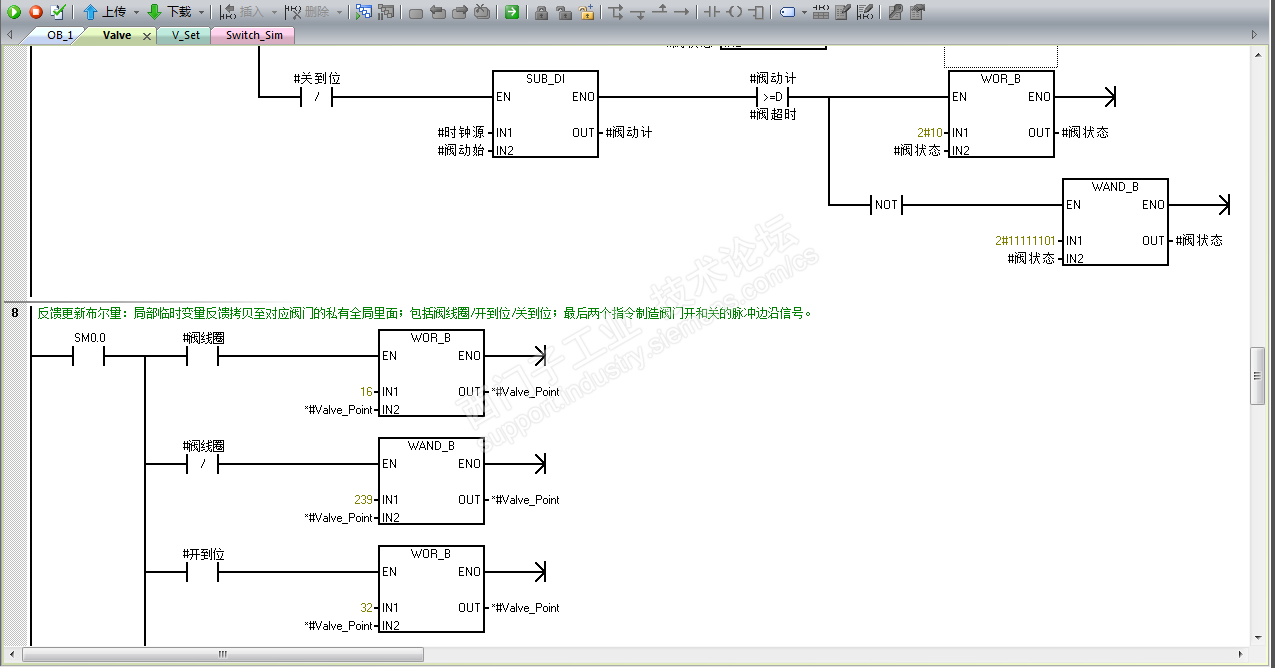Viewport: 1275px width, 668px height.
Task: Open POU properties icon at toolbar end
Action: (917, 12)
